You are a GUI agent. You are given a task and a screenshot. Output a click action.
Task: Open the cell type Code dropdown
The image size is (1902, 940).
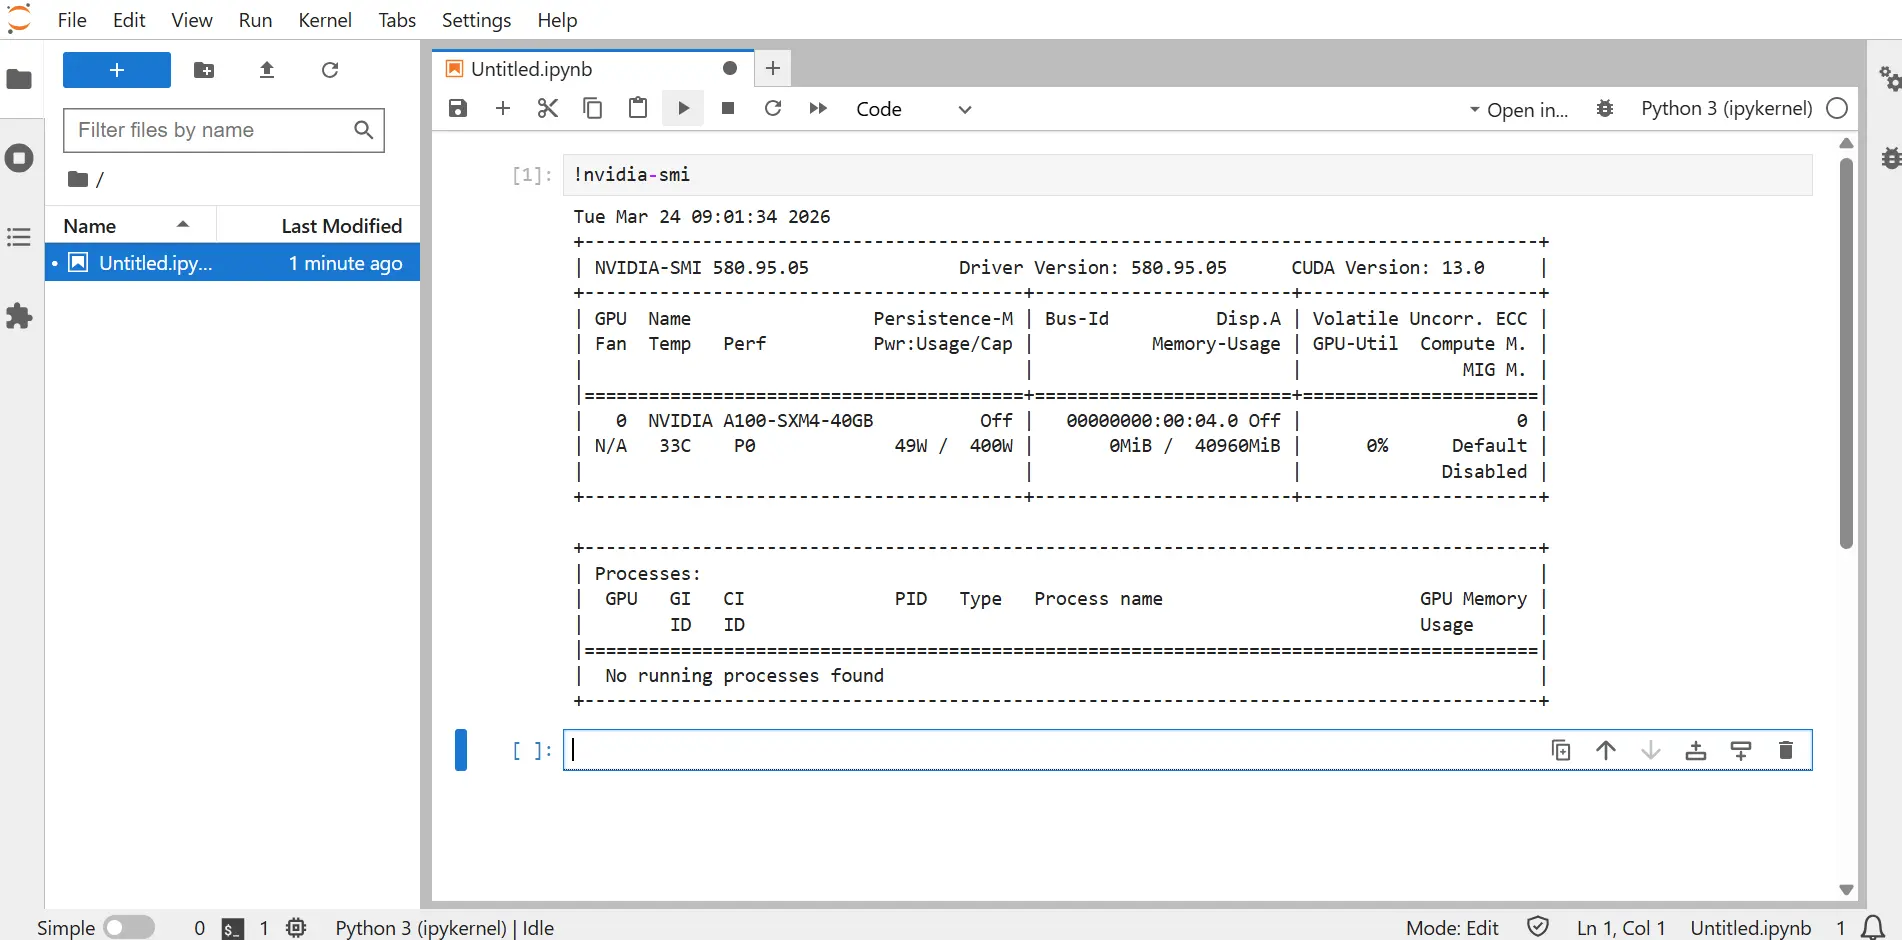pyautogui.click(x=914, y=109)
